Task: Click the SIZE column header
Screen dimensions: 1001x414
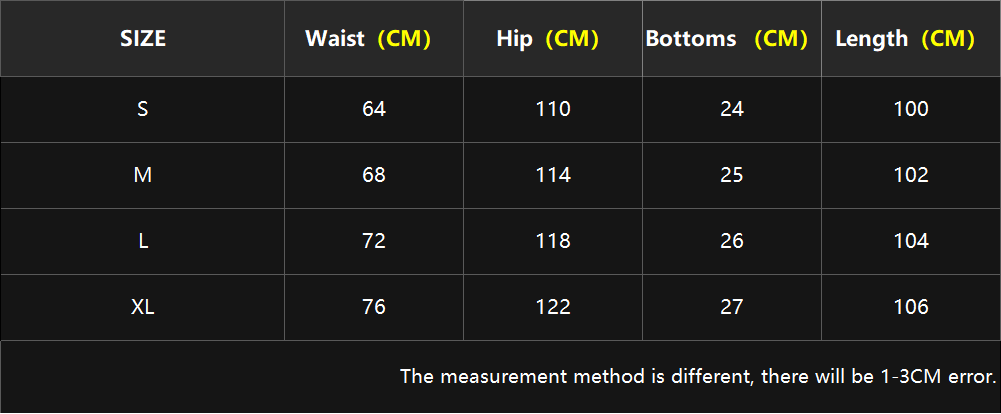Action: point(143,39)
